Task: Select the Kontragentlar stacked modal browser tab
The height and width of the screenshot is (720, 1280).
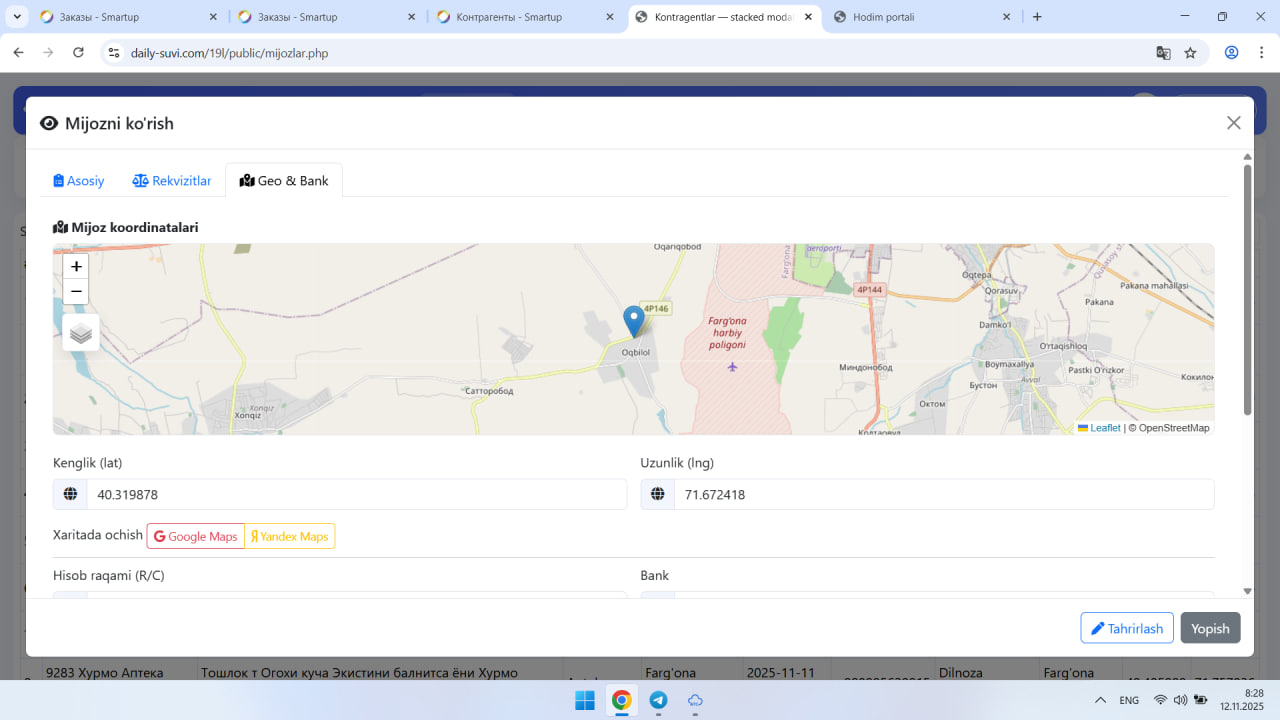Action: tap(726, 17)
